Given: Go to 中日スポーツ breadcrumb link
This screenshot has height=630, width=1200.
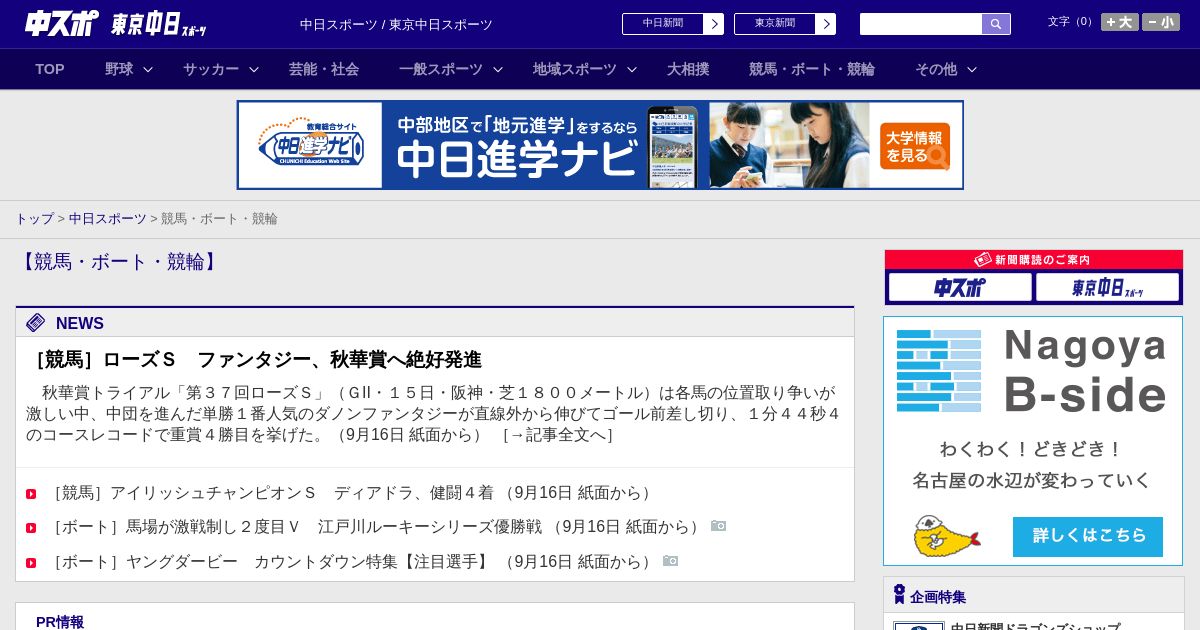Looking at the screenshot, I should pos(108,218).
